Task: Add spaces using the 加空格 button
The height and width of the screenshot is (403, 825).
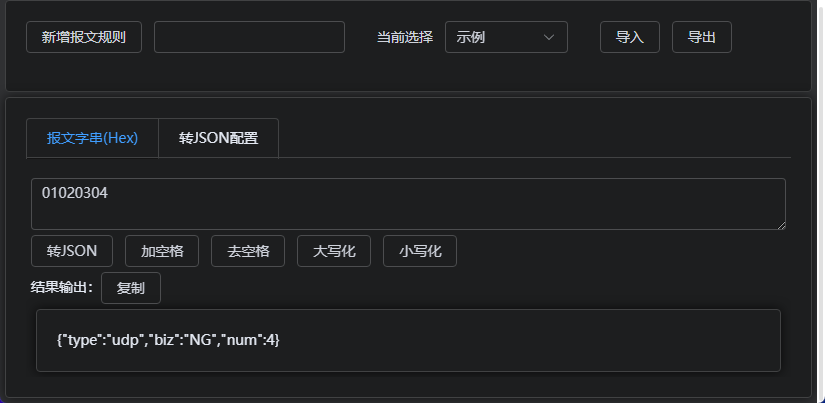Action: pos(162,251)
